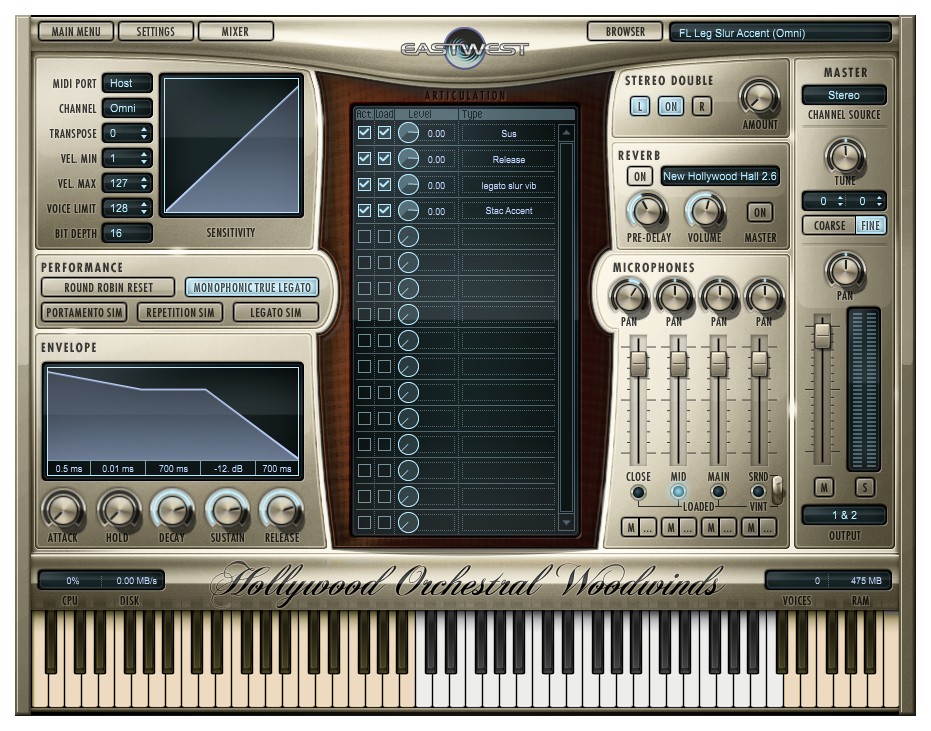Toggle Active checkbox for Stac Accent
Screen dimensions: 931x731
coord(365,210)
